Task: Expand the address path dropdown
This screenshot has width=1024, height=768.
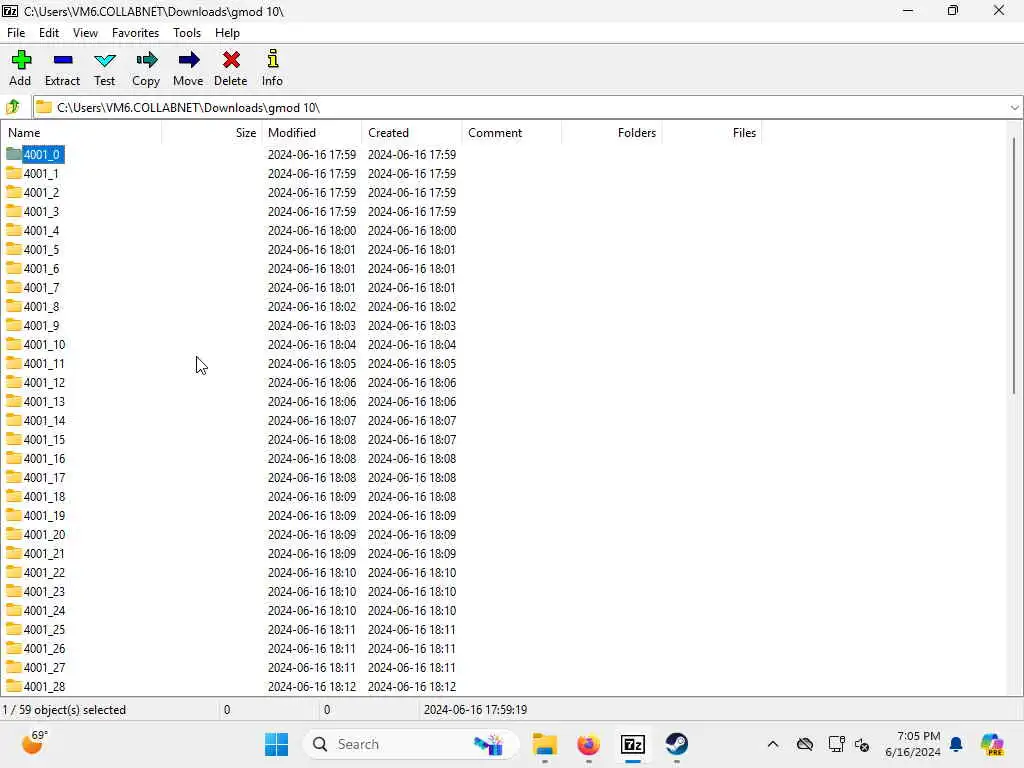Action: 1014,108
